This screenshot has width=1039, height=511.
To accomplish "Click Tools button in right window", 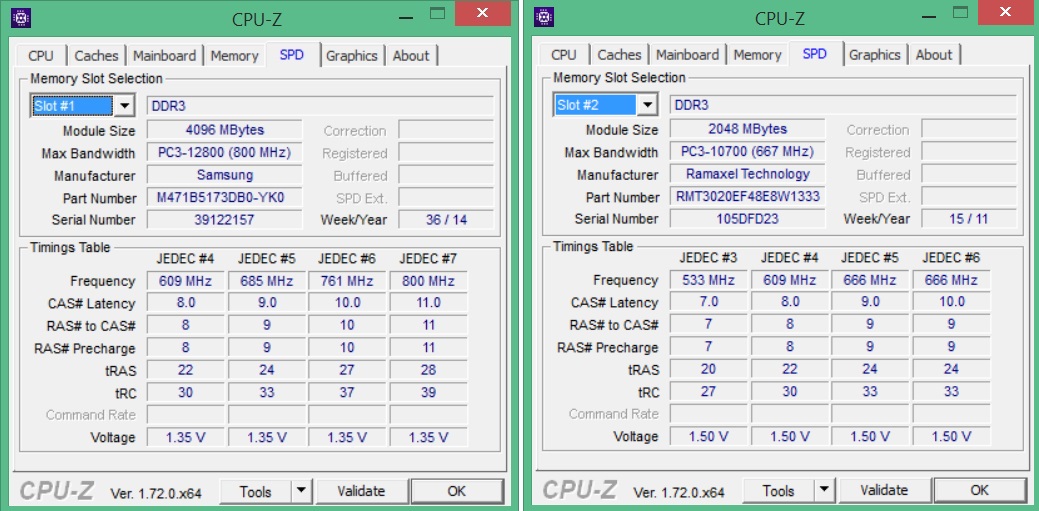I will click(x=779, y=490).
